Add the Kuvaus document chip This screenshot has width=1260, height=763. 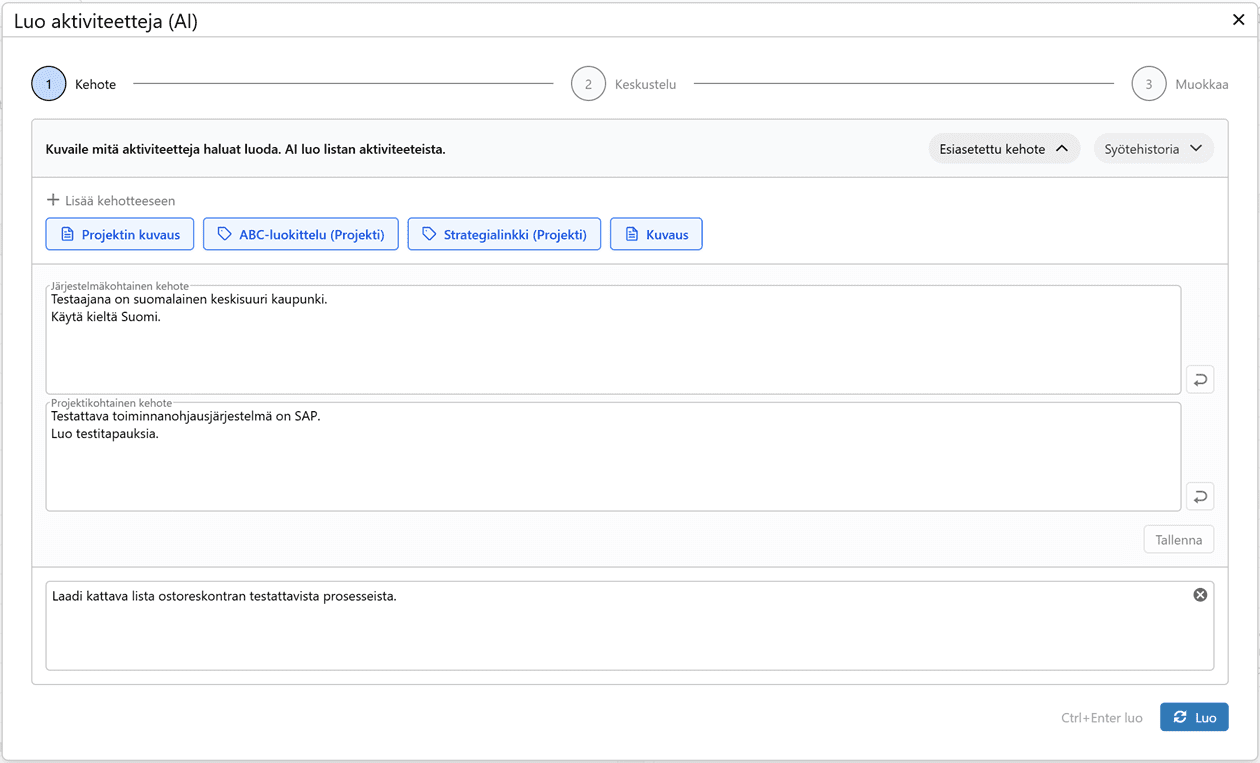tap(656, 234)
